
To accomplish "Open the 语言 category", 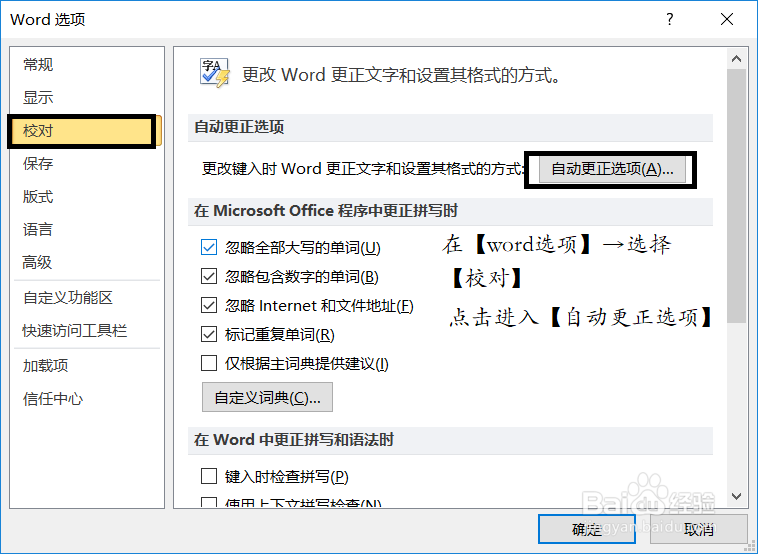I will 38,229.
